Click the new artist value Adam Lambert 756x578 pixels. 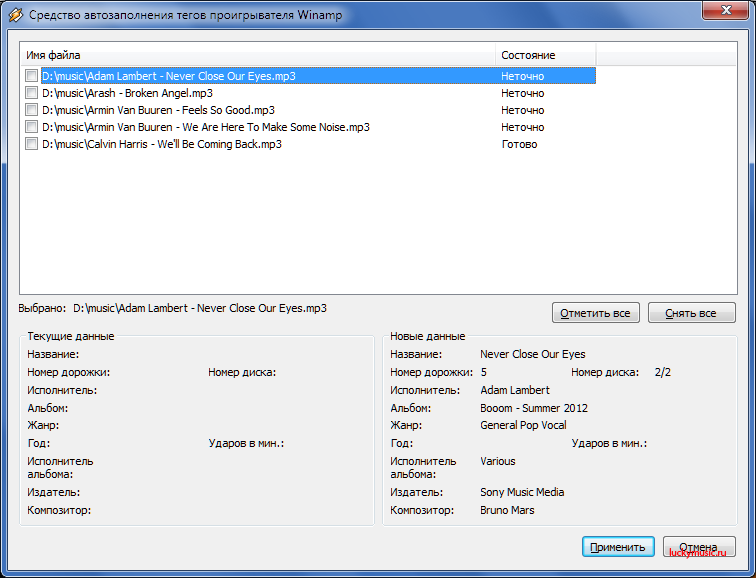tap(515, 390)
